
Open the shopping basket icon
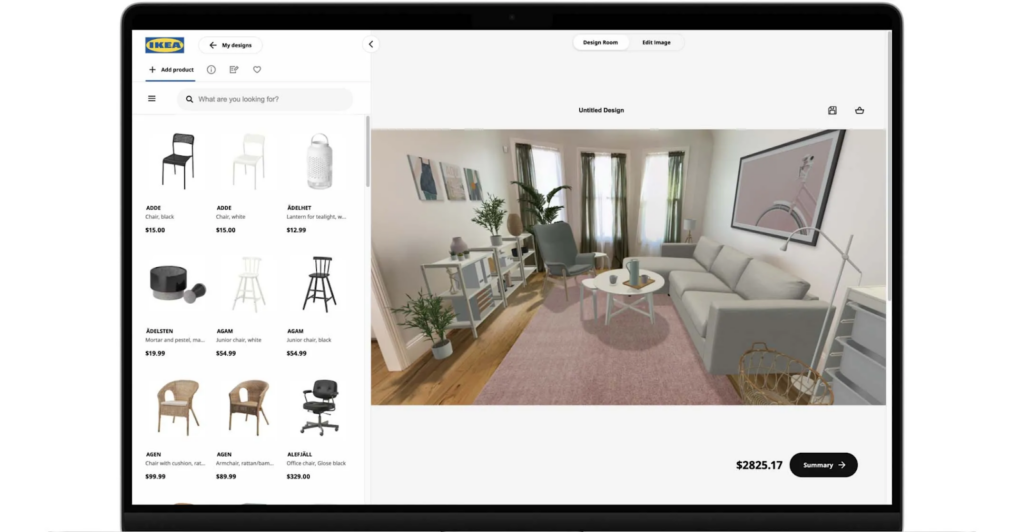point(859,110)
